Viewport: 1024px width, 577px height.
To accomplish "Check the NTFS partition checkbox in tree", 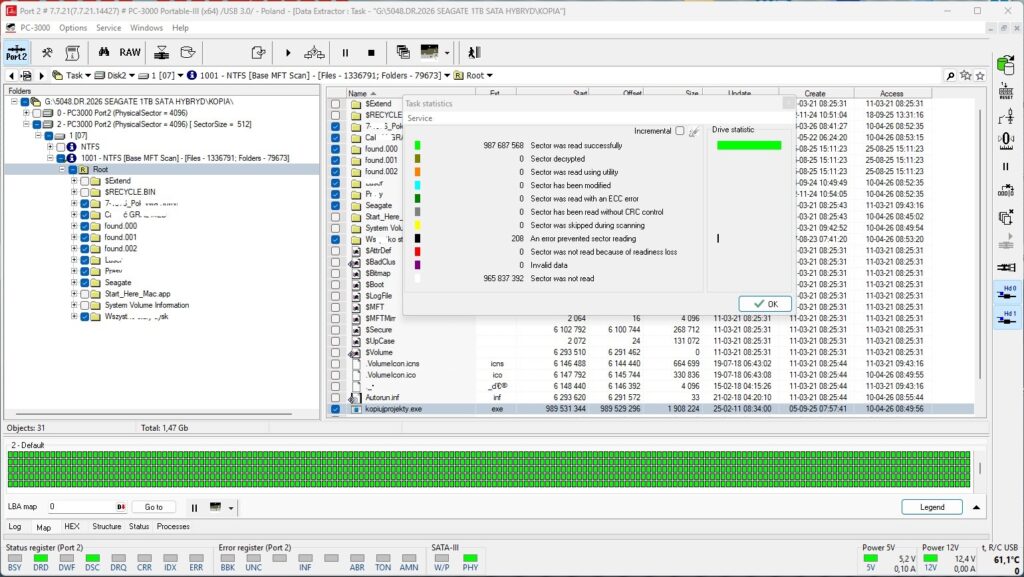I will coord(61,147).
